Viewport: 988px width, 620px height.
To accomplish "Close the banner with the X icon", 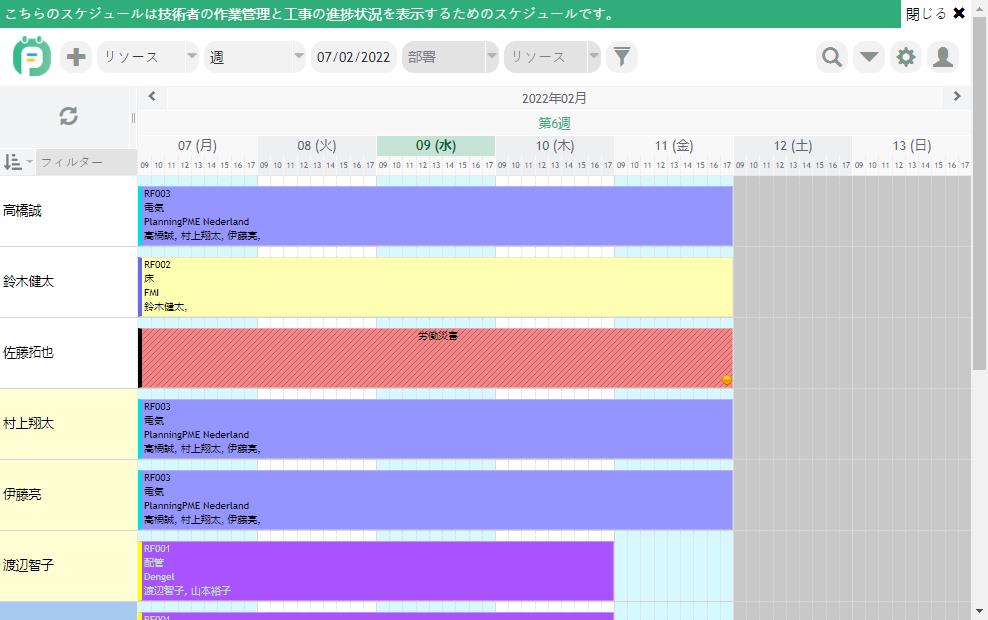I will point(959,13).
